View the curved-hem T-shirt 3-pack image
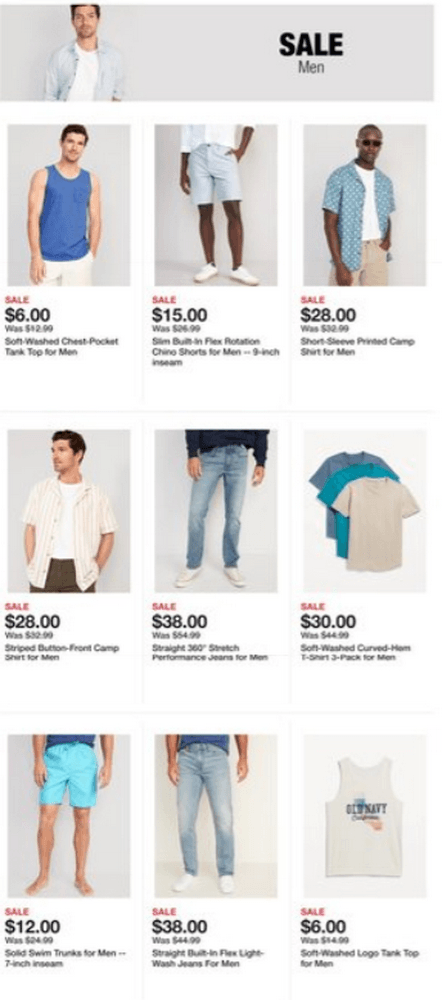The image size is (442, 1000). (364, 511)
